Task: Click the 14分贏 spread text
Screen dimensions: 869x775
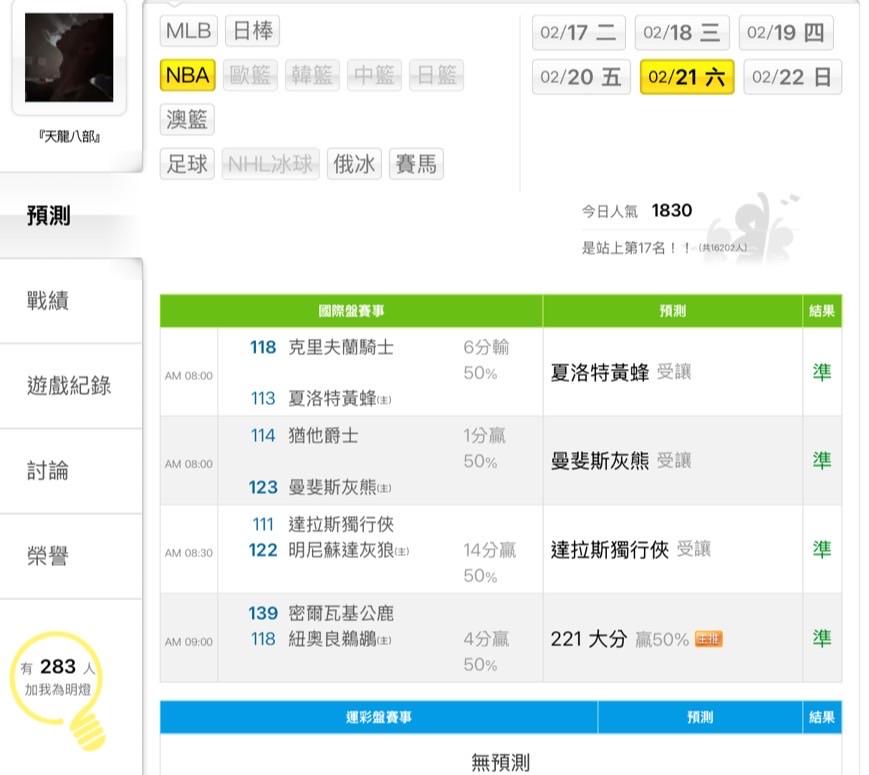Action: point(490,550)
